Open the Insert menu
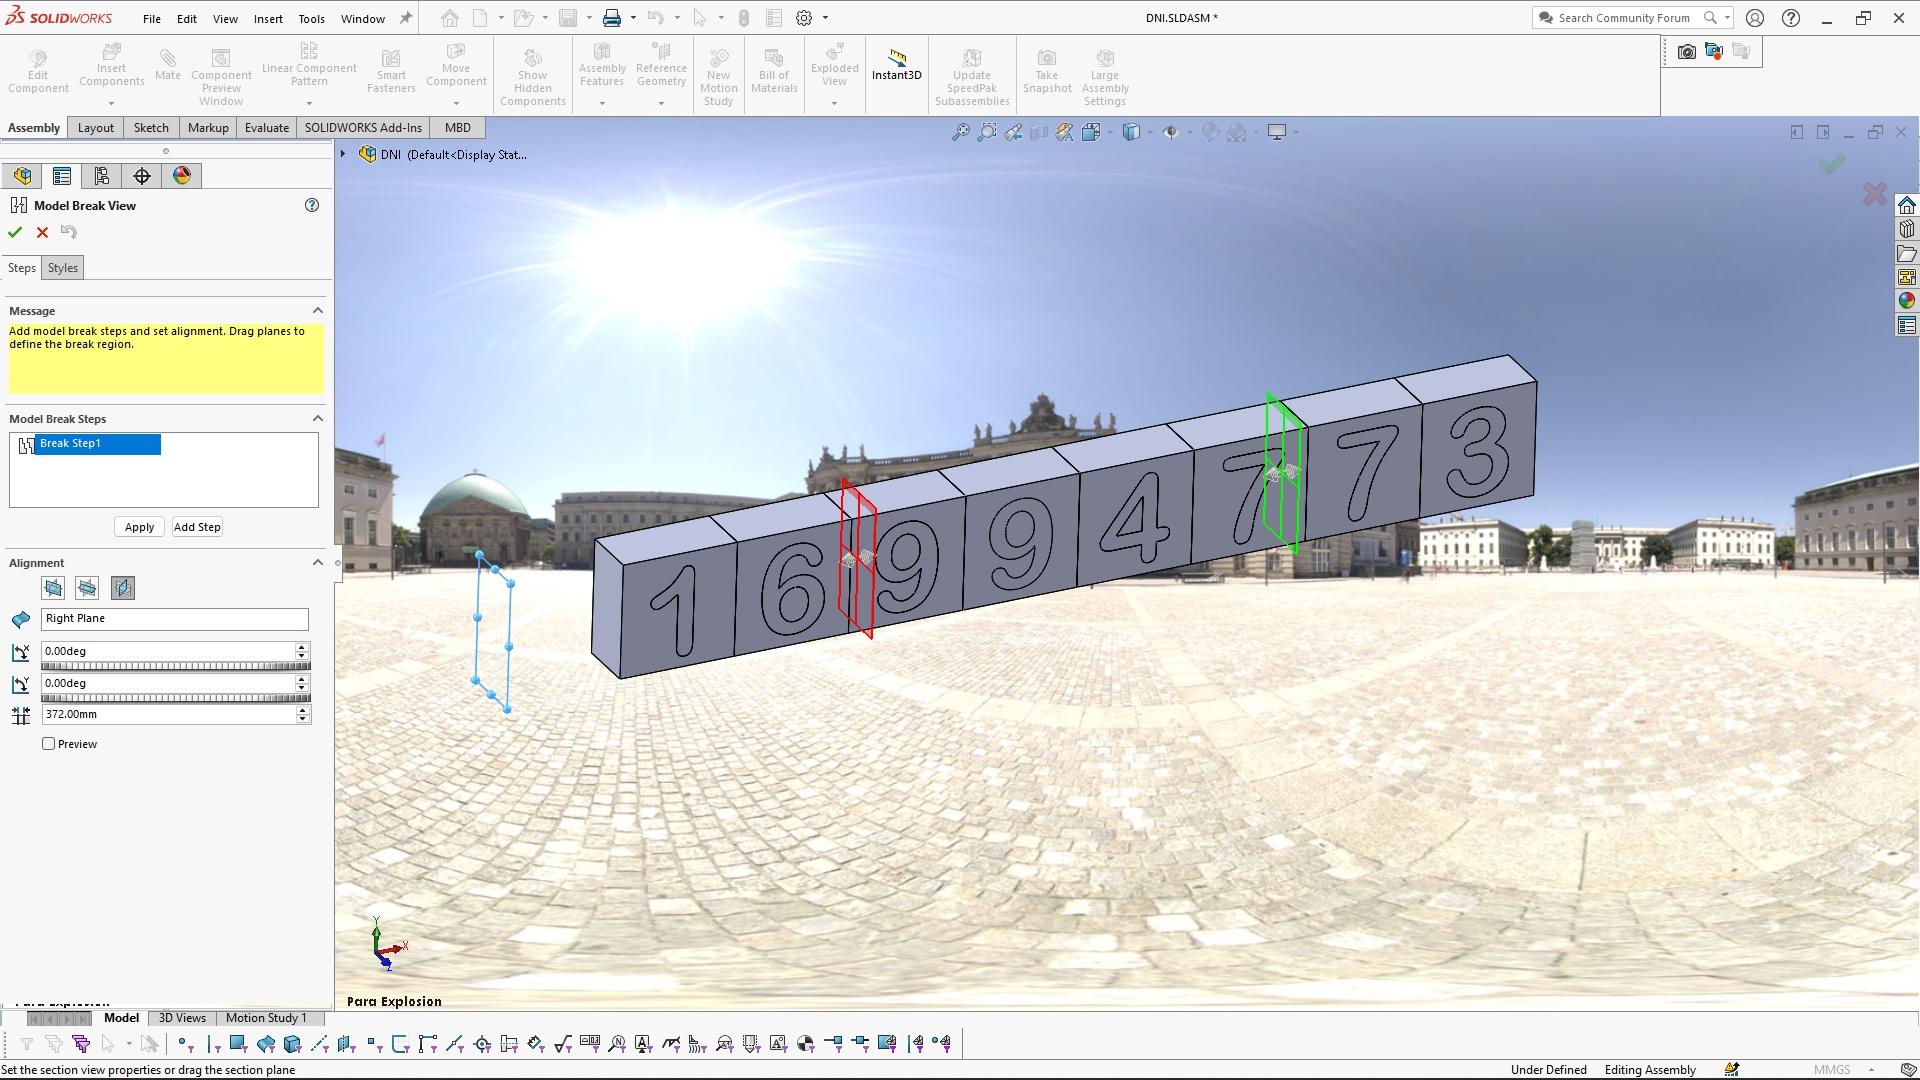 pyautogui.click(x=268, y=19)
